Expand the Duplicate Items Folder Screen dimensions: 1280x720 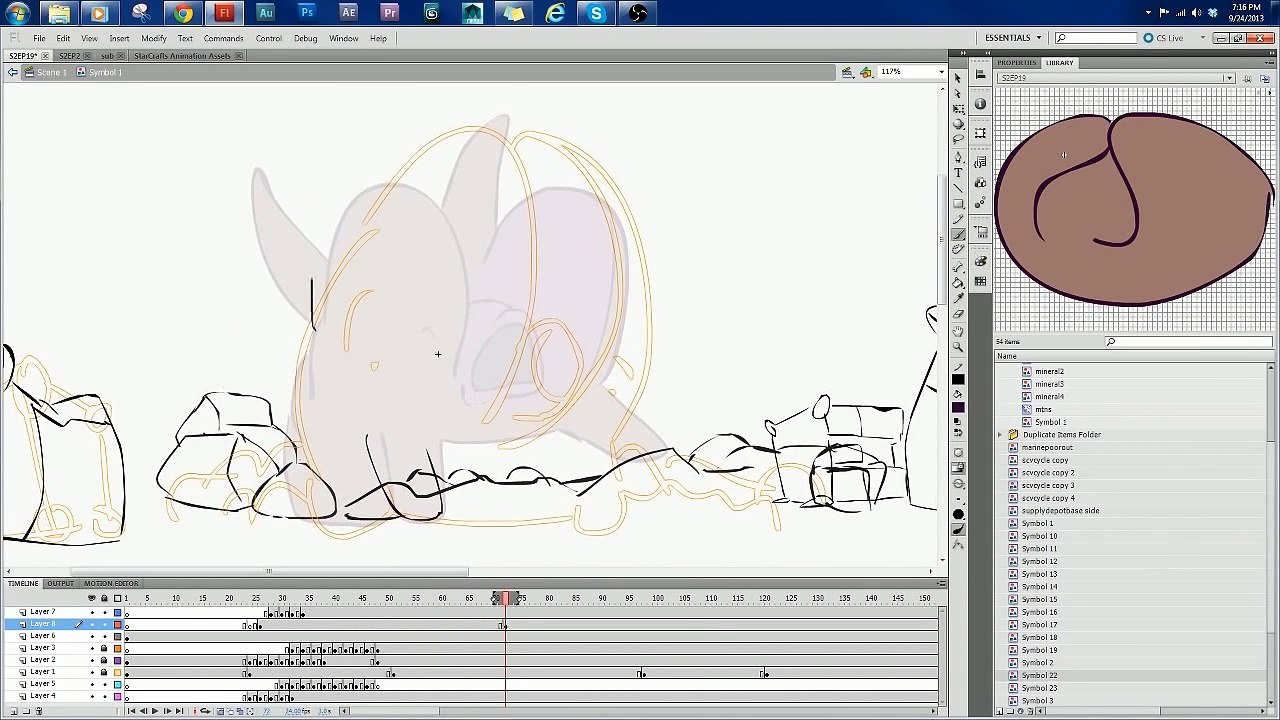[x=1001, y=435]
